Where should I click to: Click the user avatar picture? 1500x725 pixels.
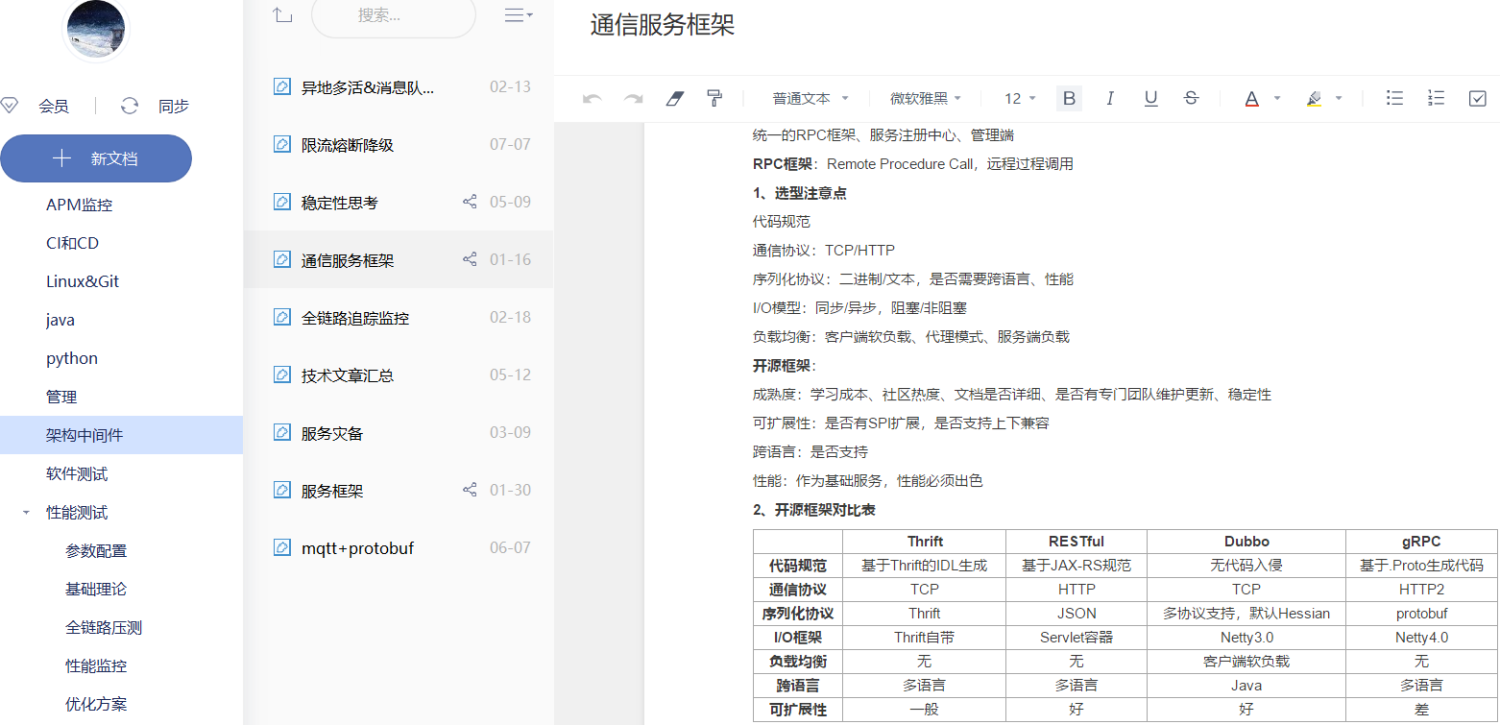click(x=97, y=28)
